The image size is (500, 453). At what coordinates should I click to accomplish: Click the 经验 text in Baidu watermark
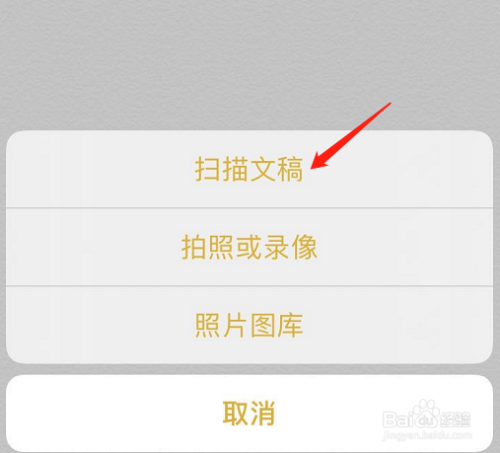click(x=456, y=419)
